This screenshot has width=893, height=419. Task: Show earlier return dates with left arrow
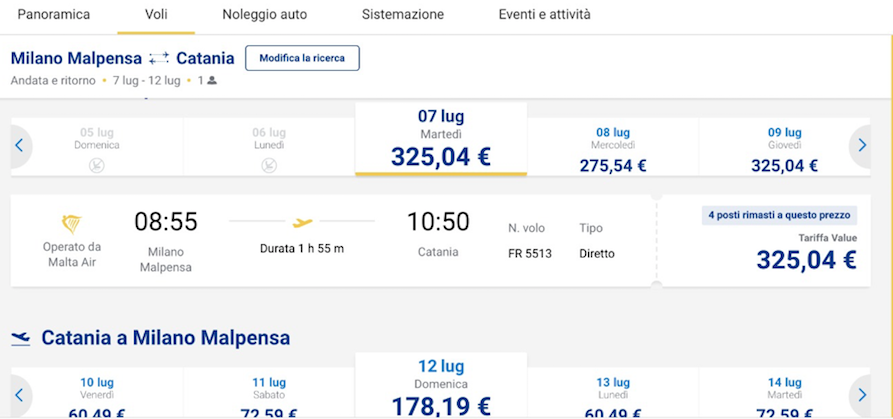[20, 395]
